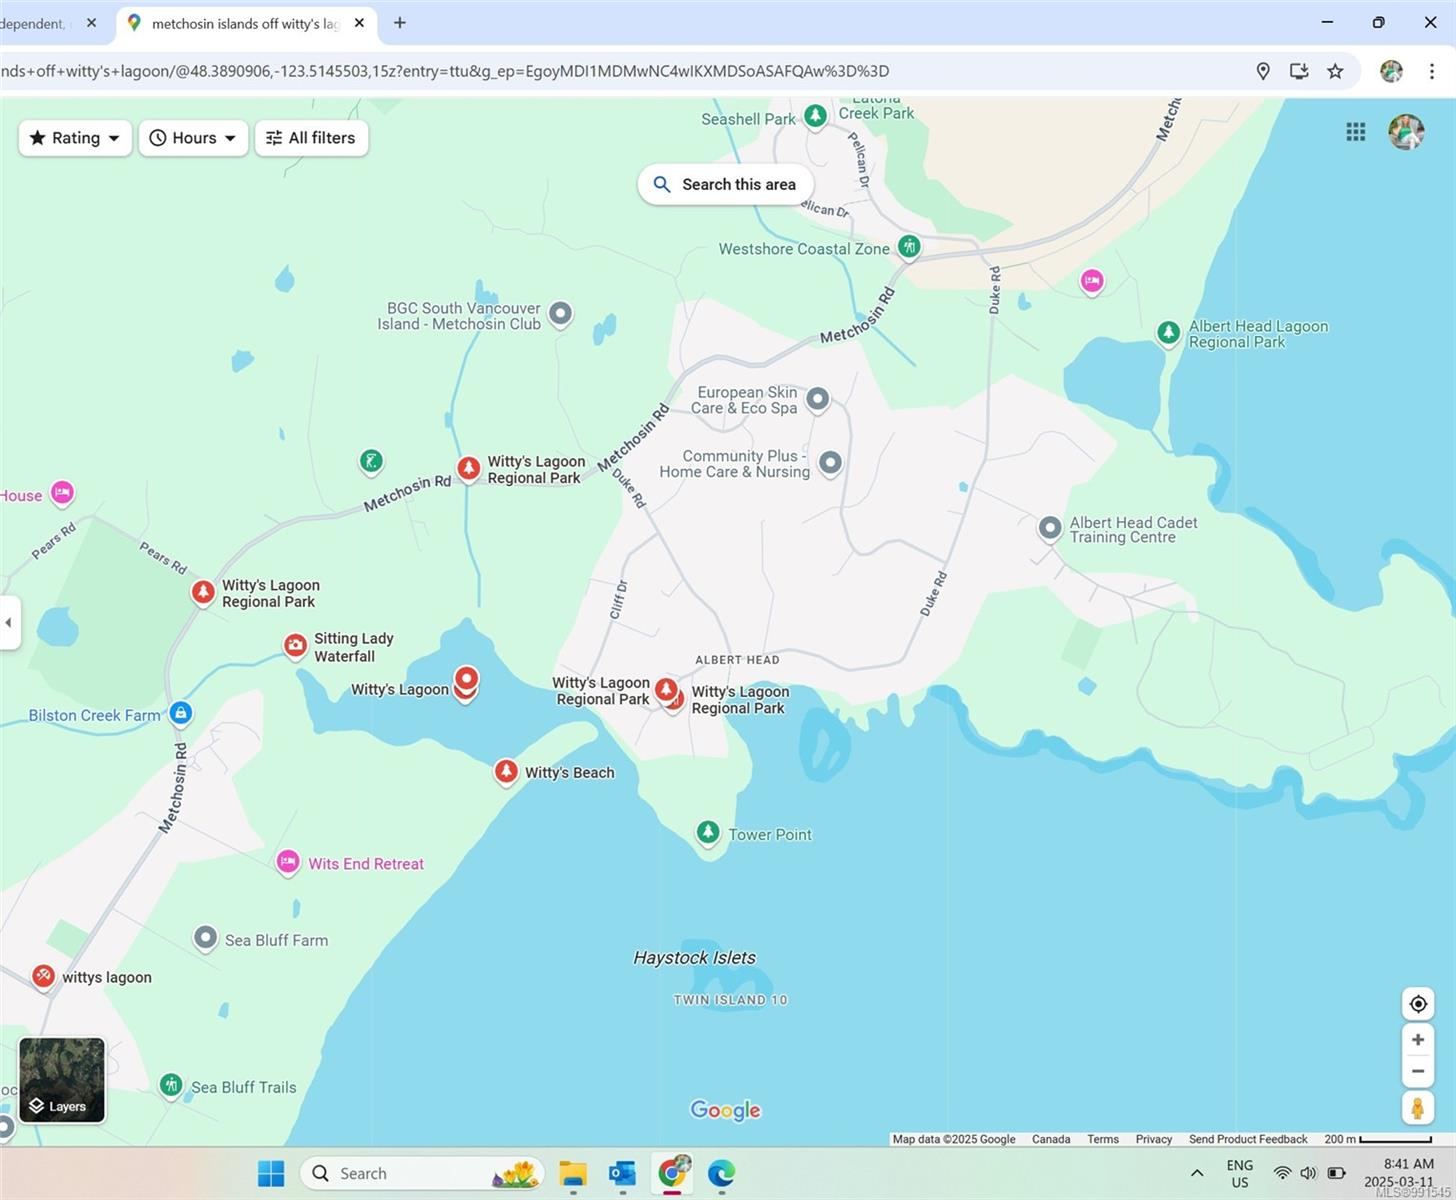The height and width of the screenshot is (1200, 1456).
Task: Click the Witty's Lagoon Regional Park pin by Albert Head
Action: [x=666, y=690]
